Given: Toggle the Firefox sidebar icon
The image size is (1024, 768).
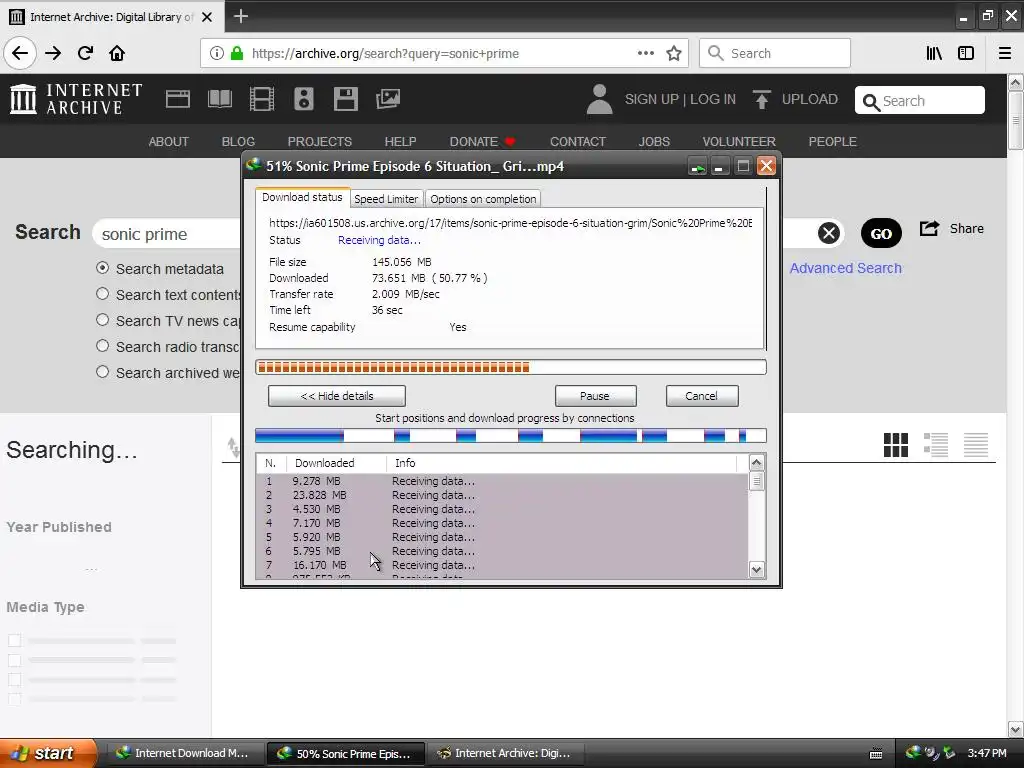Looking at the screenshot, I should click(966, 53).
